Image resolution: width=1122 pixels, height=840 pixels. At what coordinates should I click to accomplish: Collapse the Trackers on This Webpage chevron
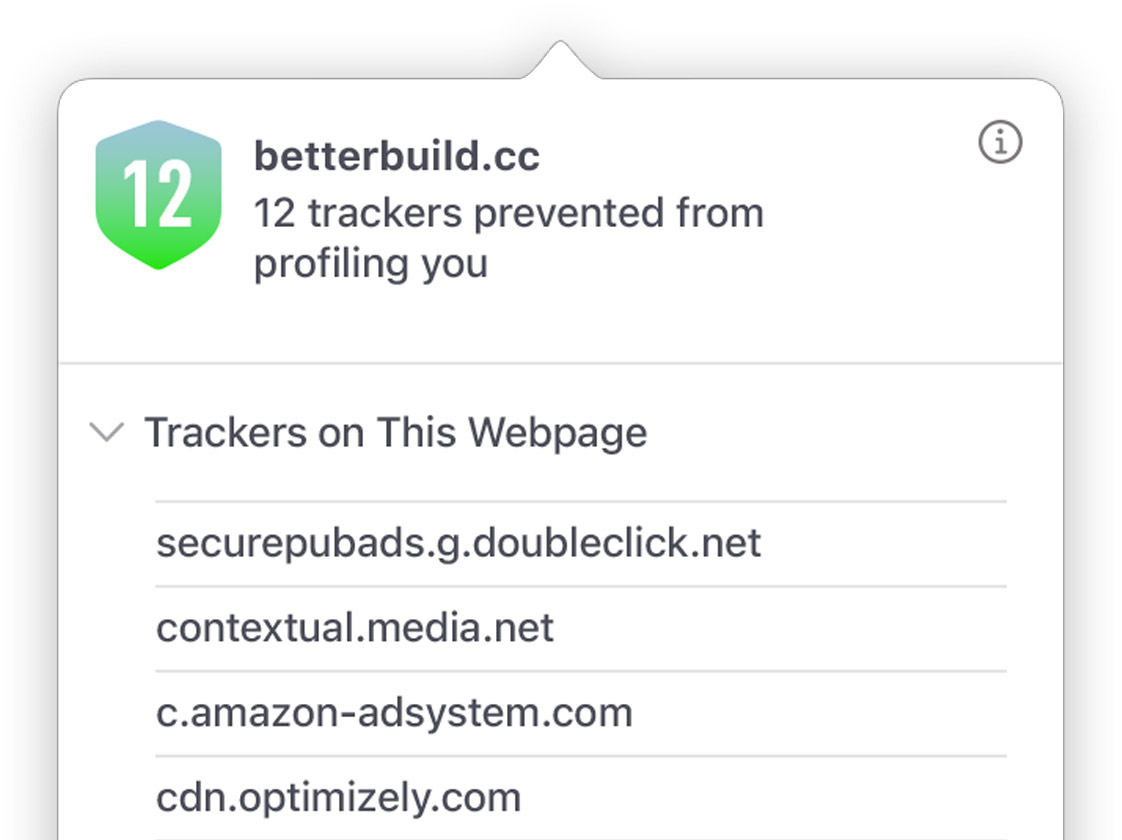pyautogui.click(x=106, y=433)
